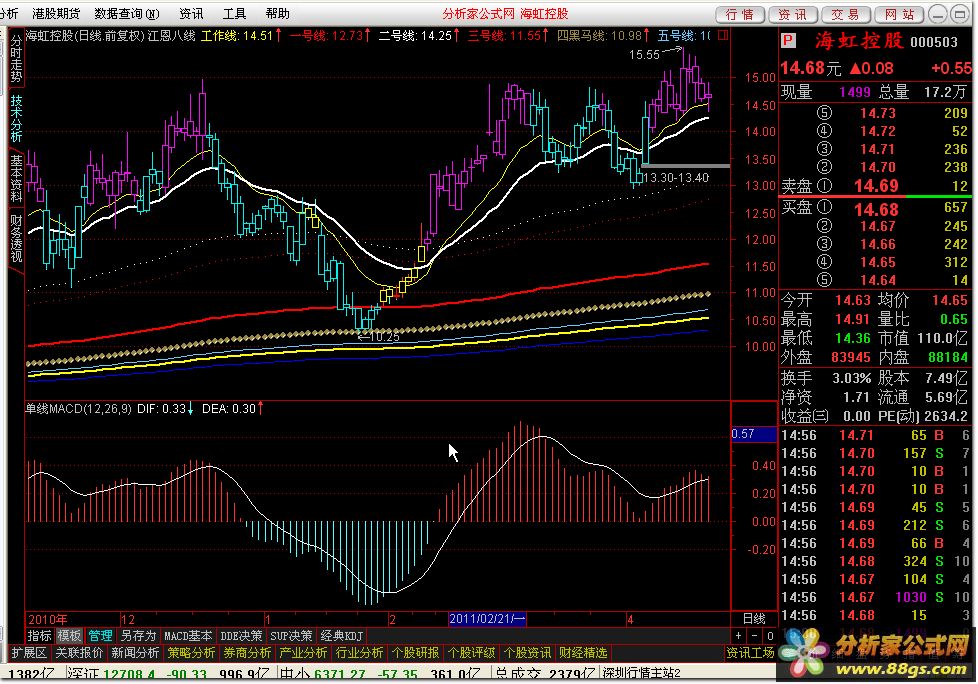978x684 pixels.
Task: Click the 买盘 ① price 14.68
Action: click(x=876, y=210)
